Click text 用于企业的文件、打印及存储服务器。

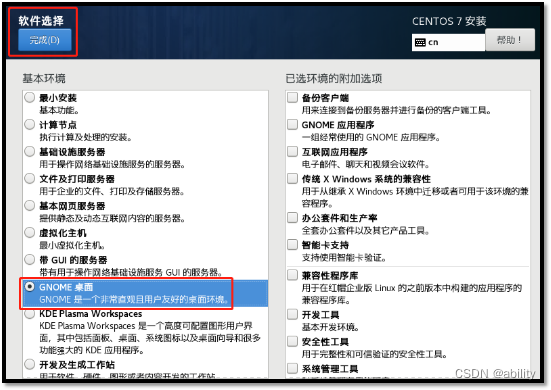112,191
